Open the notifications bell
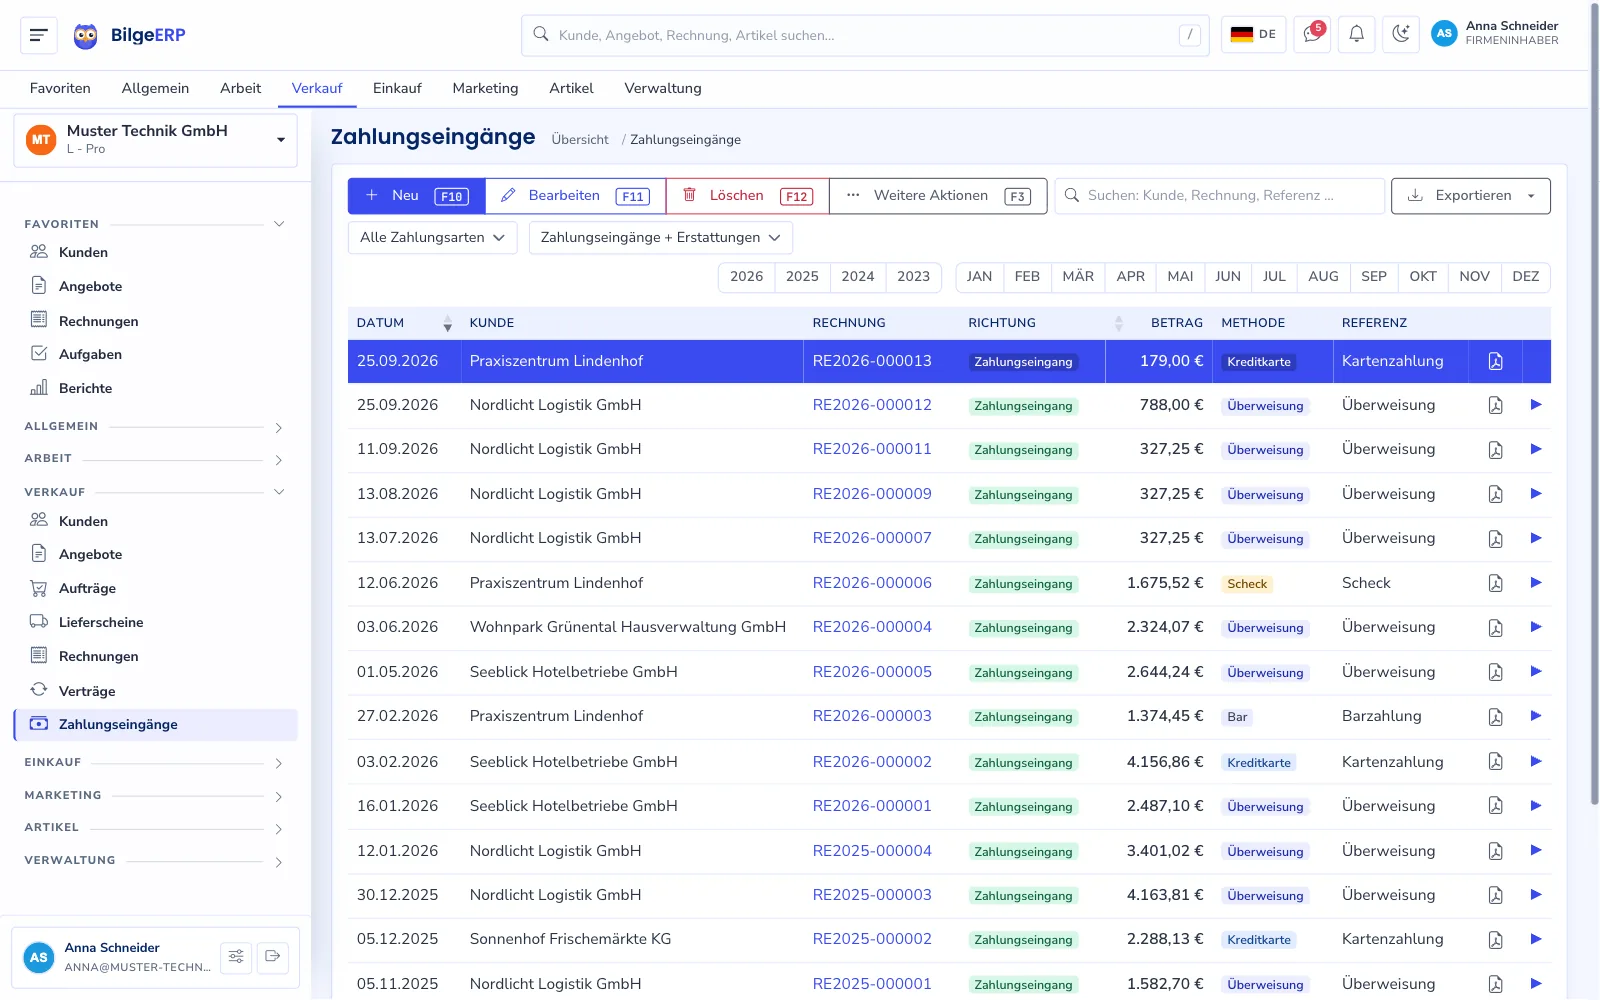This screenshot has height=1000, width=1600. (x=1356, y=35)
